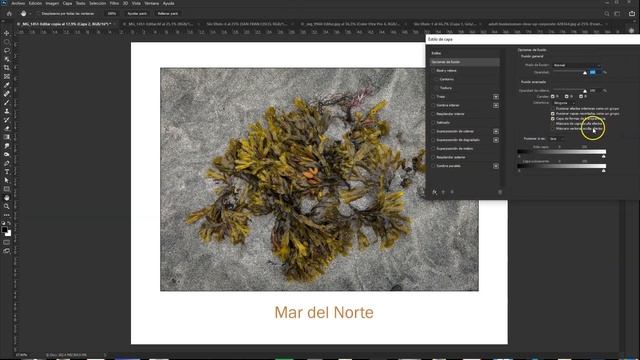The height and width of the screenshot is (360, 640).
Task: Enable Superposición de colores checkbox
Action: [433, 131]
